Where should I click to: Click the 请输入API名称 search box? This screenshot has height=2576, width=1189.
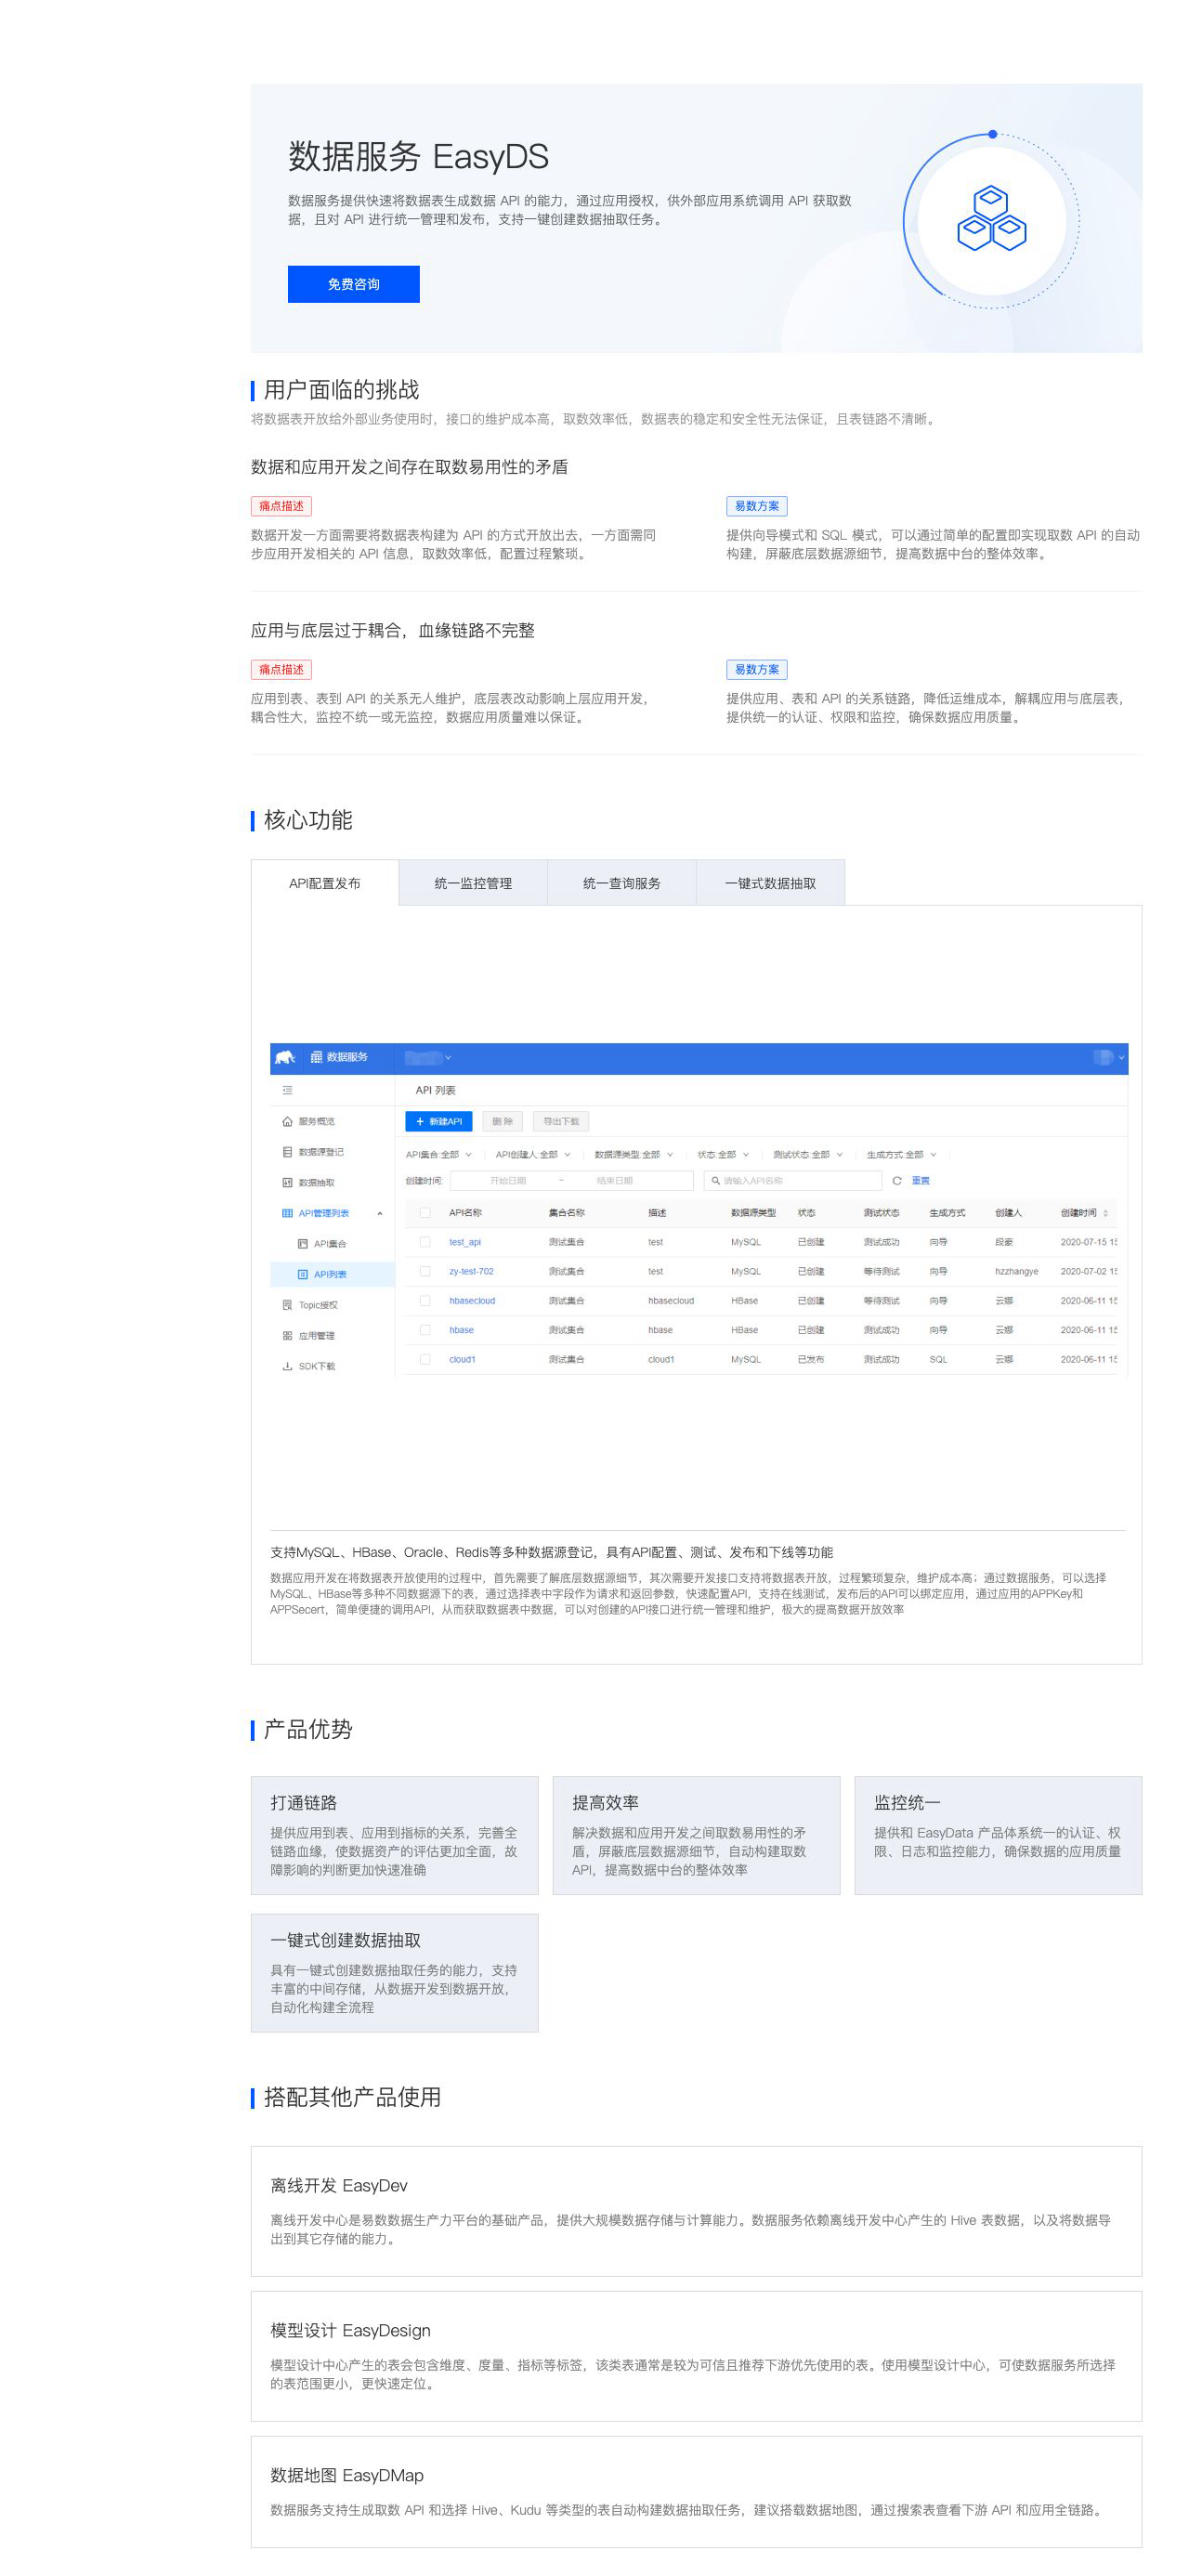[793, 1181]
